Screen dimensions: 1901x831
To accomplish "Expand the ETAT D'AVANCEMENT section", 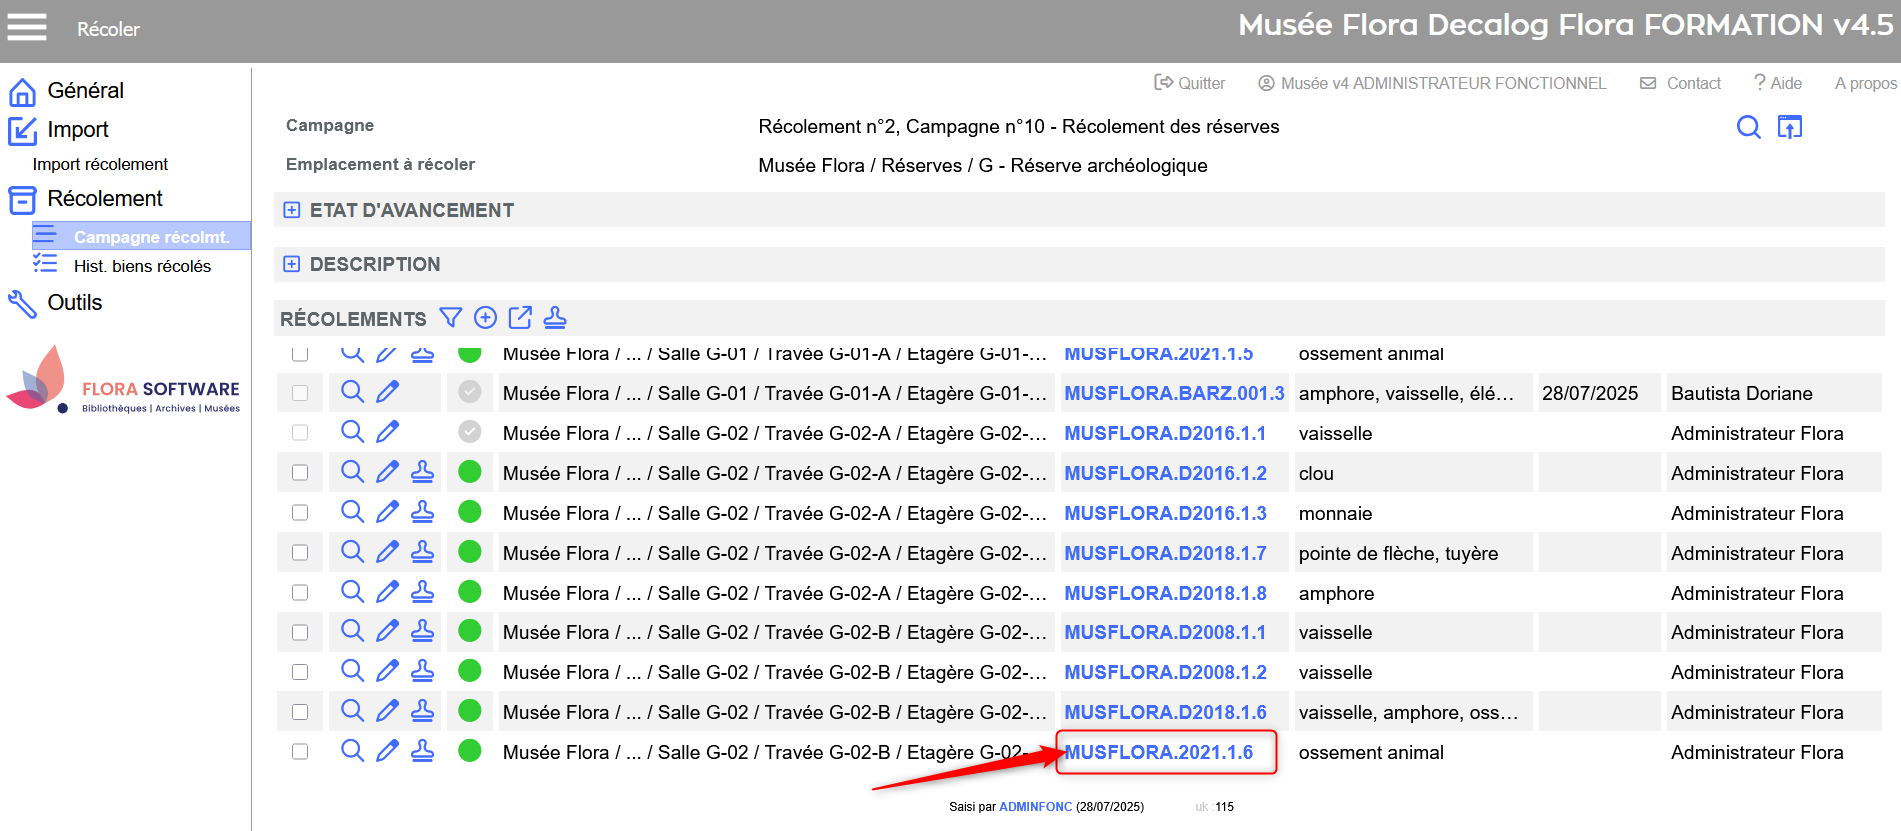I will click(292, 210).
